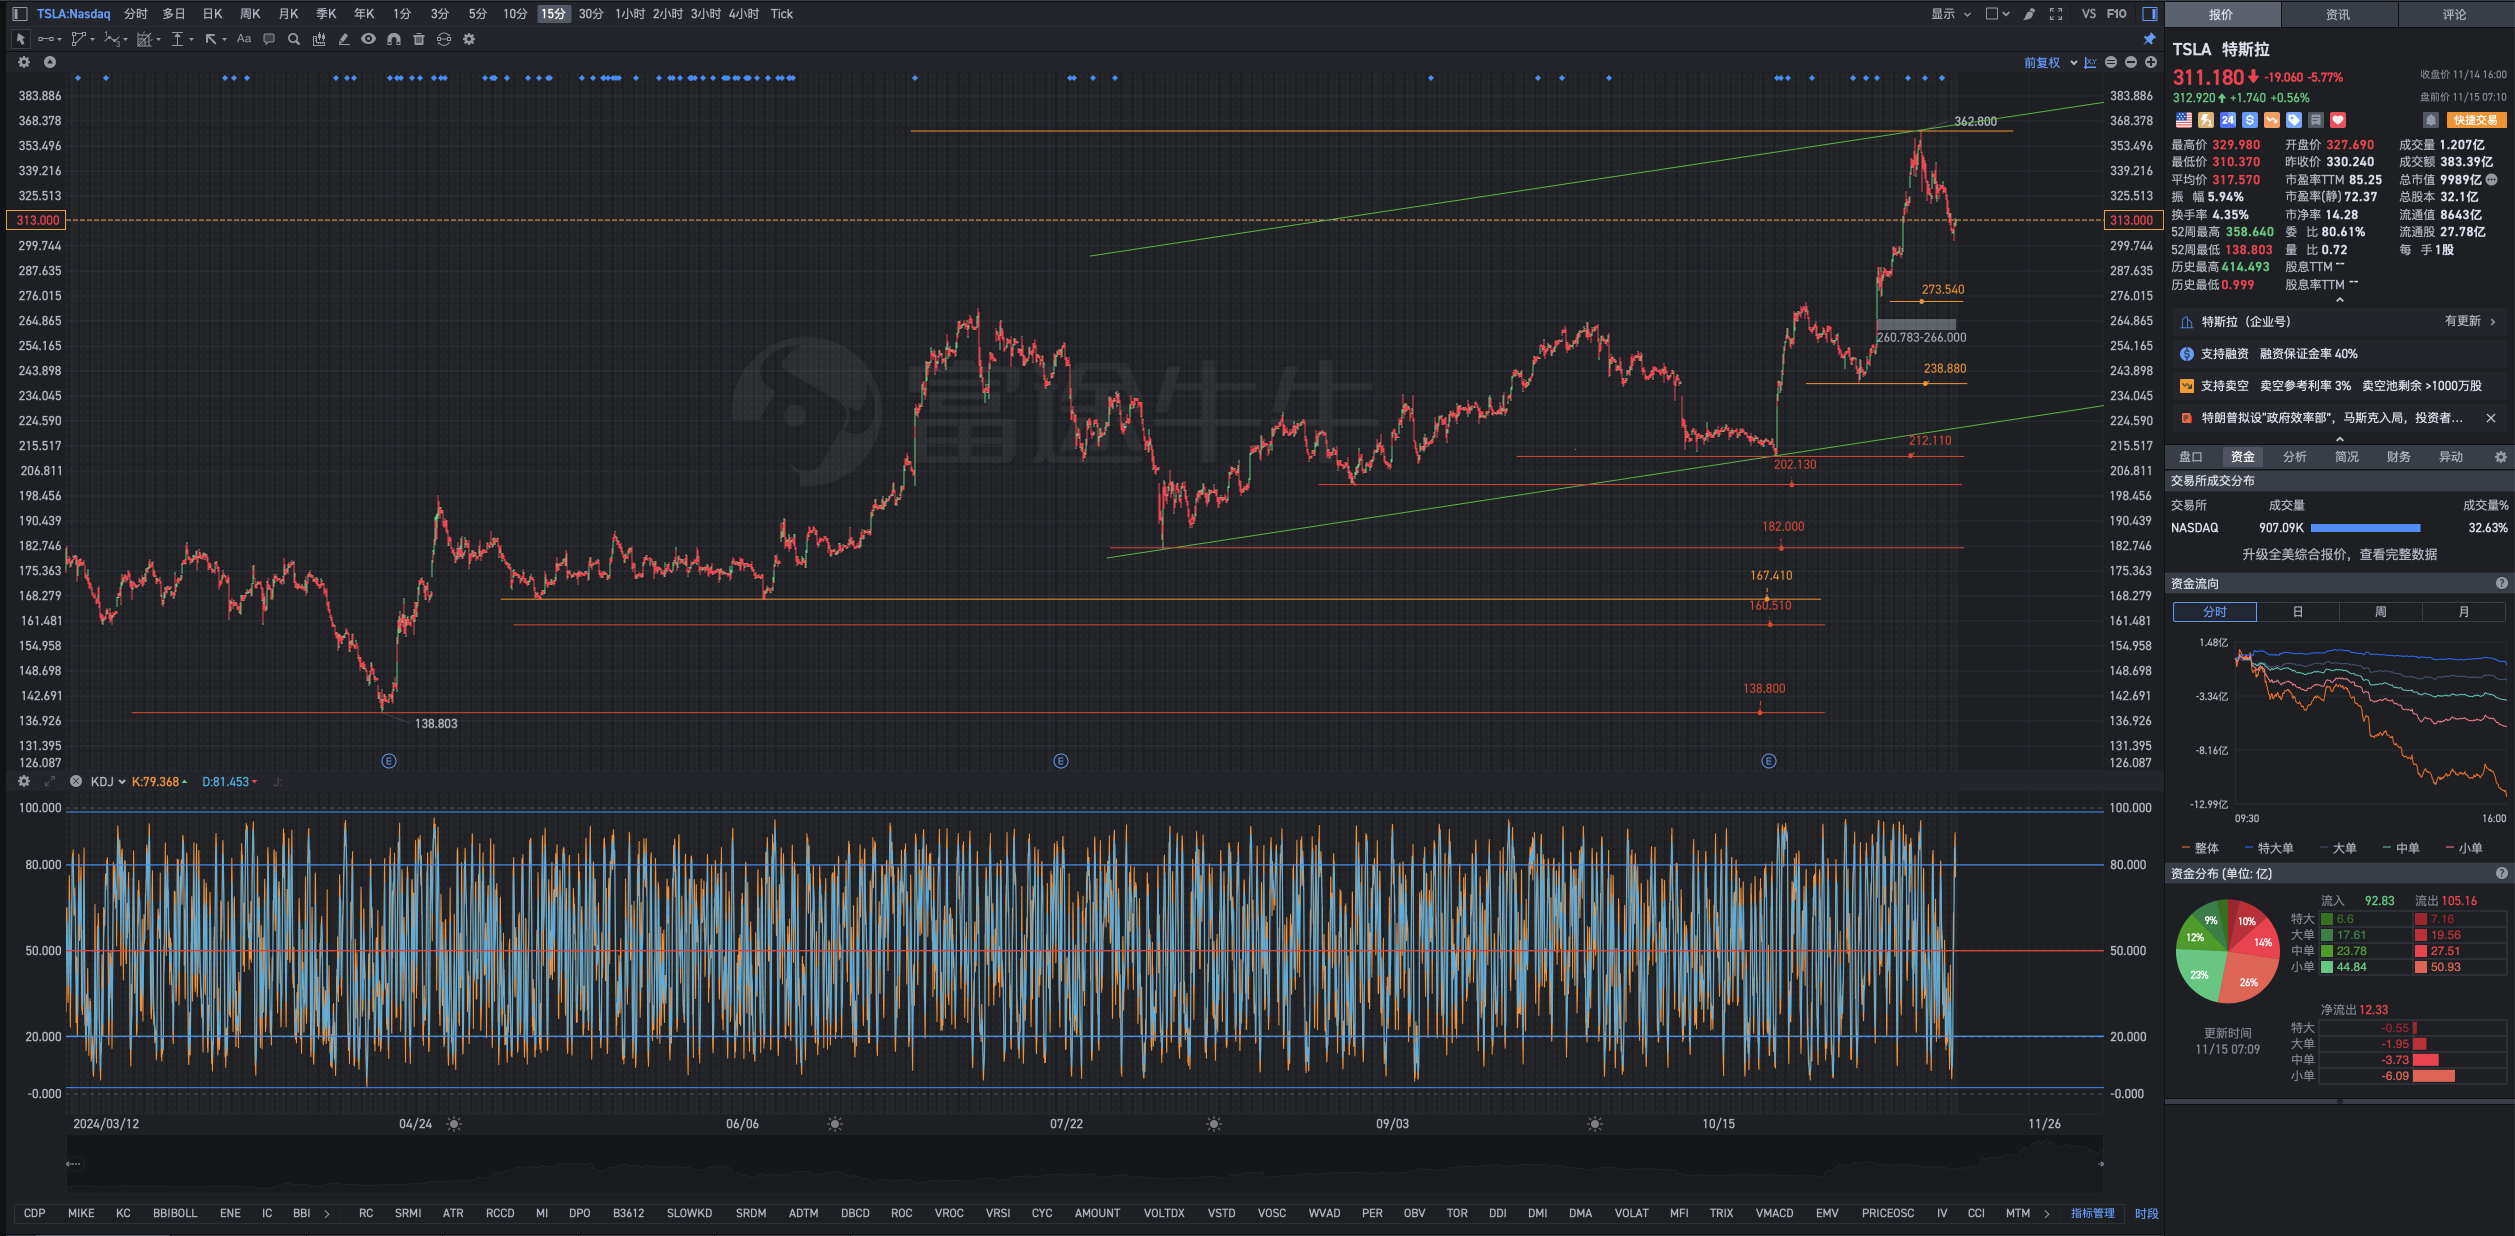Zoom in chart with plus icon
The image size is (2515, 1236).
point(2151,62)
